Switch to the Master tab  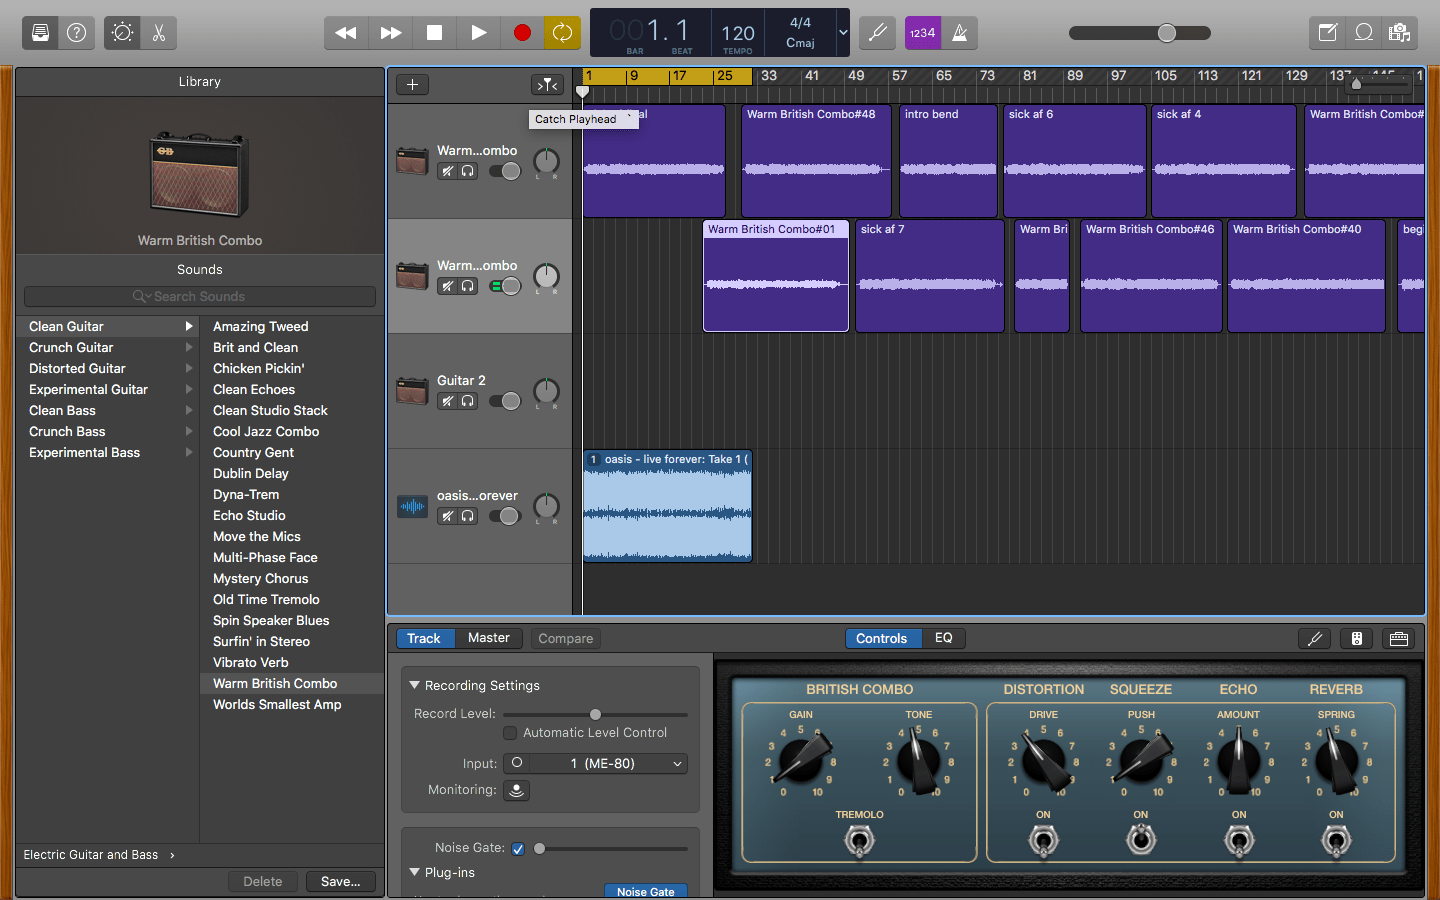(488, 638)
